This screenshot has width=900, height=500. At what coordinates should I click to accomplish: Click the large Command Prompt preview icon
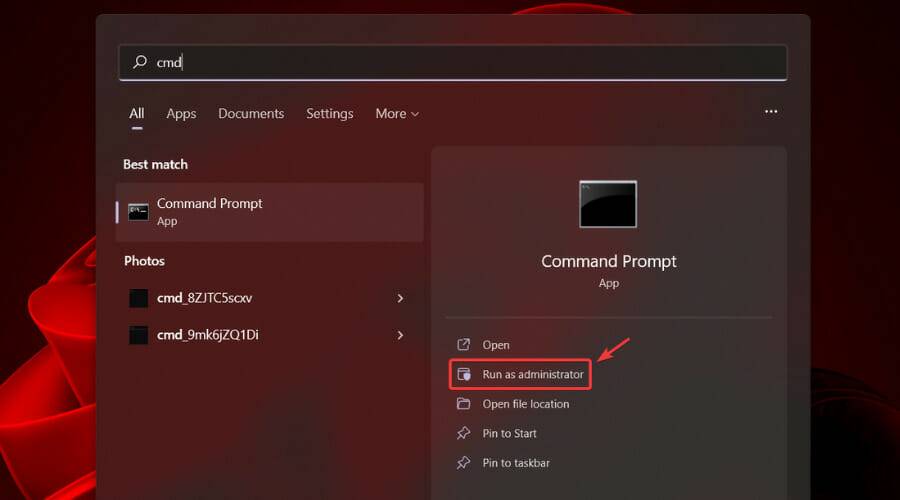tap(608, 204)
